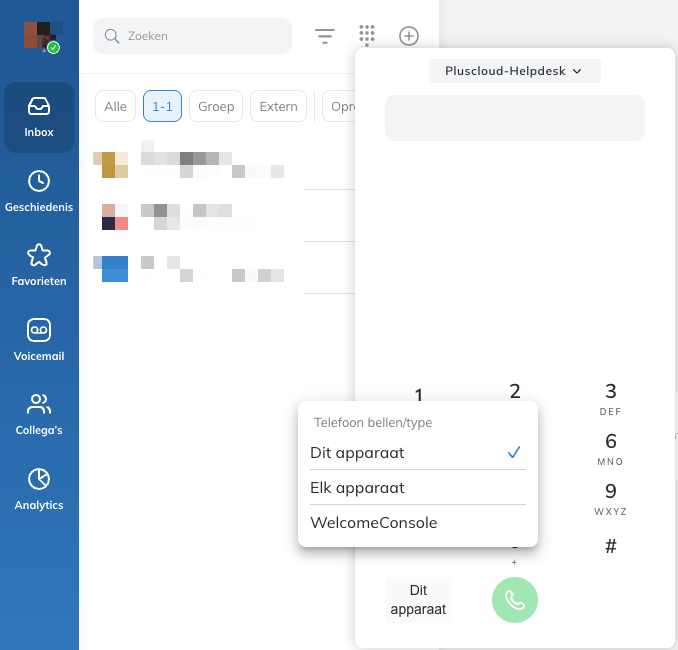Image resolution: width=678 pixels, height=650 pixels.
Task: Expand the Pluscloud-Helpdesk dropdown
Action: pyautogui.click(x=514, y=71)
